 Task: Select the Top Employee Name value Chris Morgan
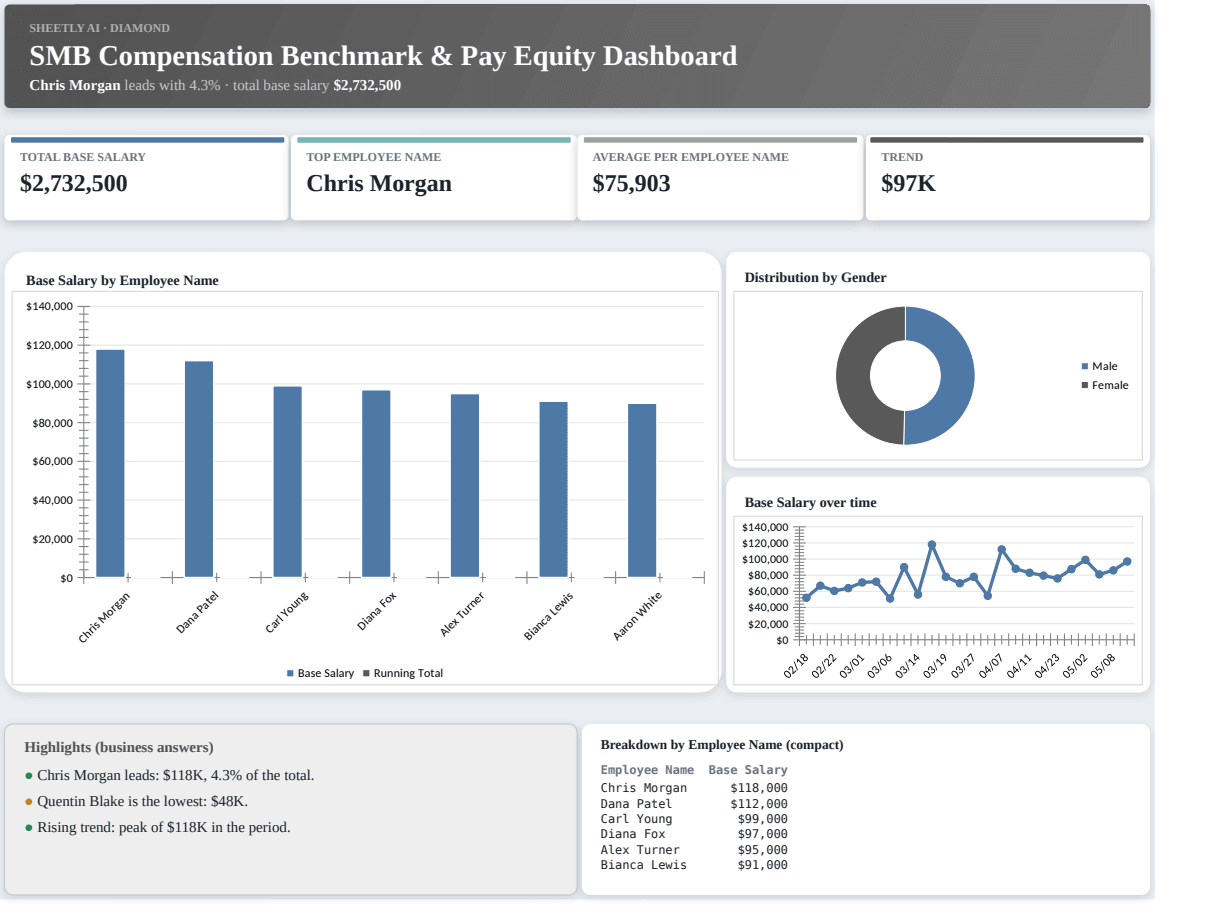click(379, 183)
